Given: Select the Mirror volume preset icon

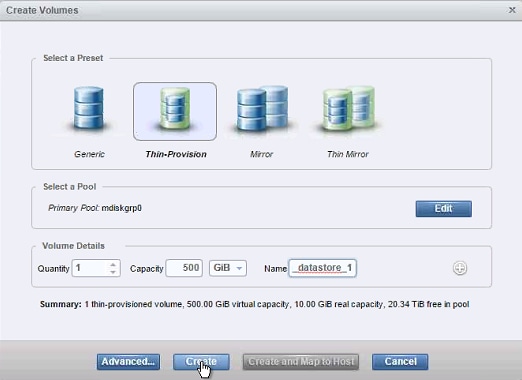Looking at the screenshot, I should pyautogui.click(x=262, y=108).
